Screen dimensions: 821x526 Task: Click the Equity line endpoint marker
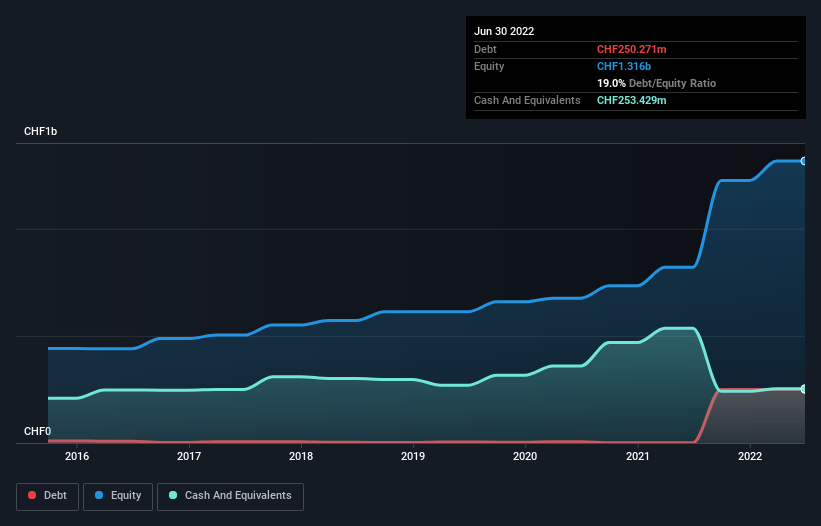pyautogui.click(x=804, y=161)
